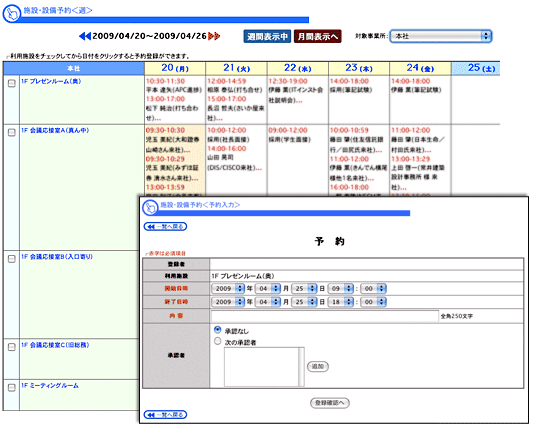550x435 pixels.
Task: Open the 1F 会議応接室A(真ん中) link
Action: (55, 130)
